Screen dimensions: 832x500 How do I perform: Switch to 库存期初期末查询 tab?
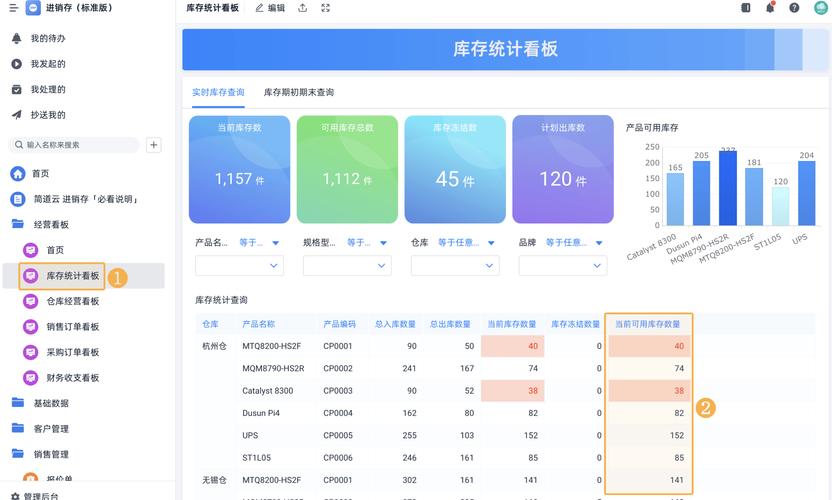[299, 92]
